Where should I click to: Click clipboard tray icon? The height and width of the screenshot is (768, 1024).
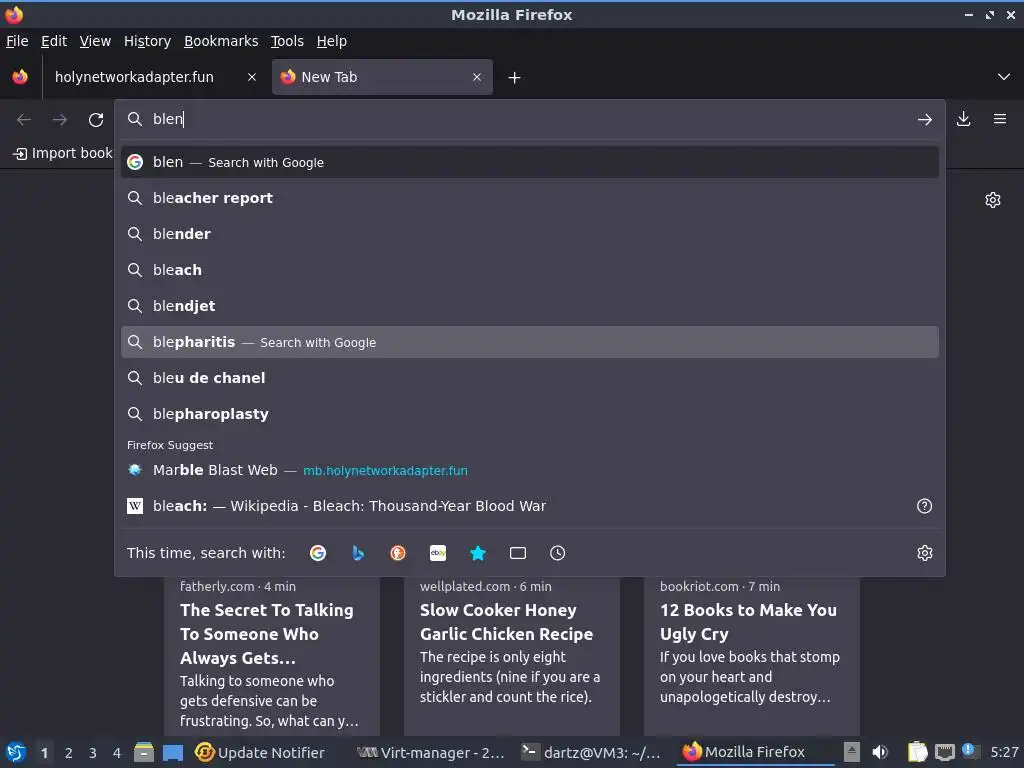point(918,752)
